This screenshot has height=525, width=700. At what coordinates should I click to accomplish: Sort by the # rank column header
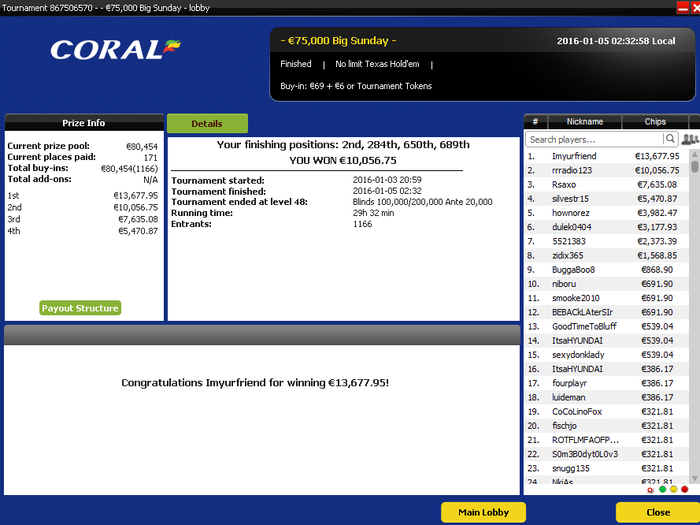coord(535,121)
